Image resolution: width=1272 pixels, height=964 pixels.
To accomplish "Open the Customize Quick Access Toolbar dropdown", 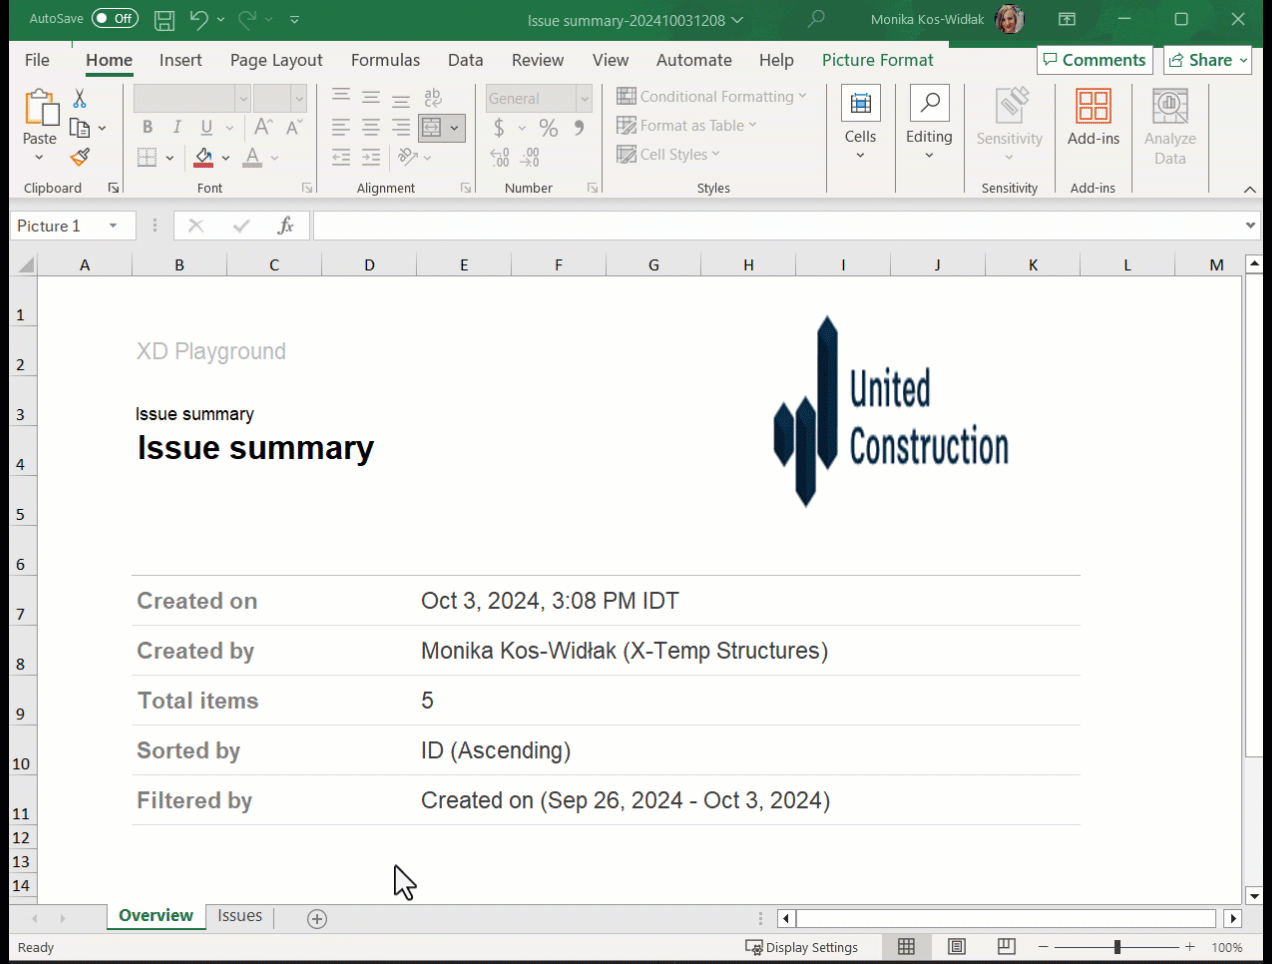I will (x=294, y=19).
